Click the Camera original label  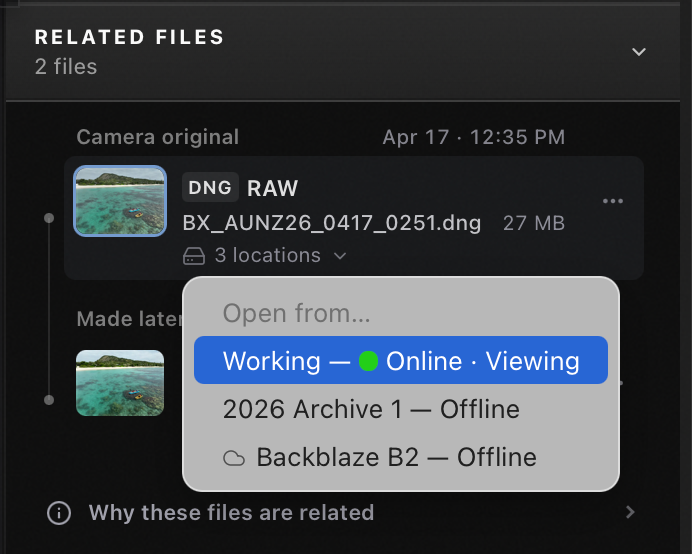pyautogui.click(x=158, y=137)
